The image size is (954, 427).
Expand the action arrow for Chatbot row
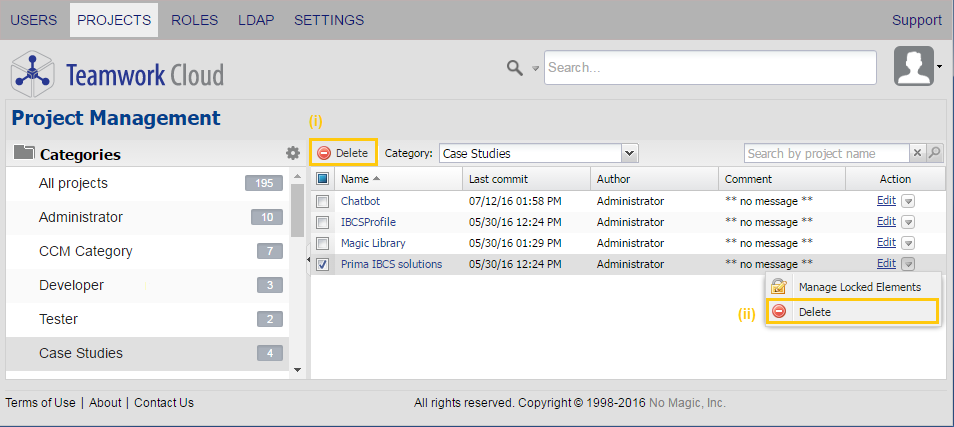pyautogui.click(x=908, y=200)
